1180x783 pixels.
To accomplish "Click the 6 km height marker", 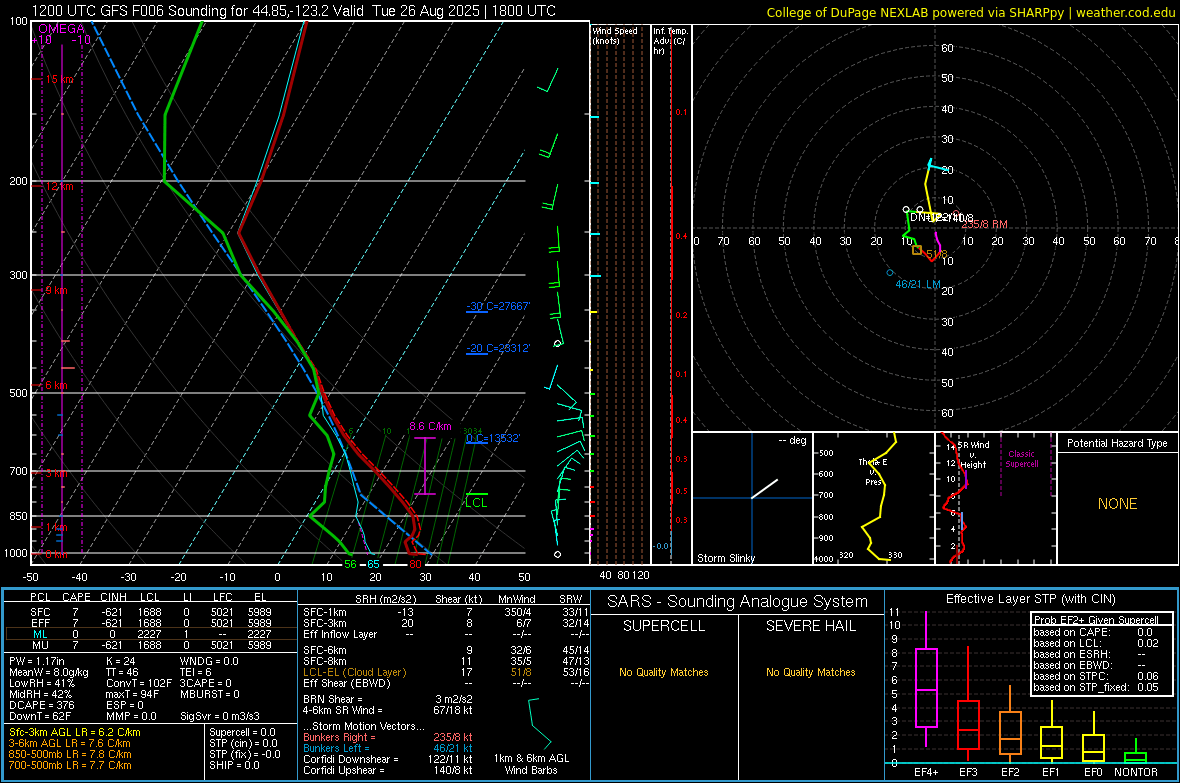I will click(56, 385).
